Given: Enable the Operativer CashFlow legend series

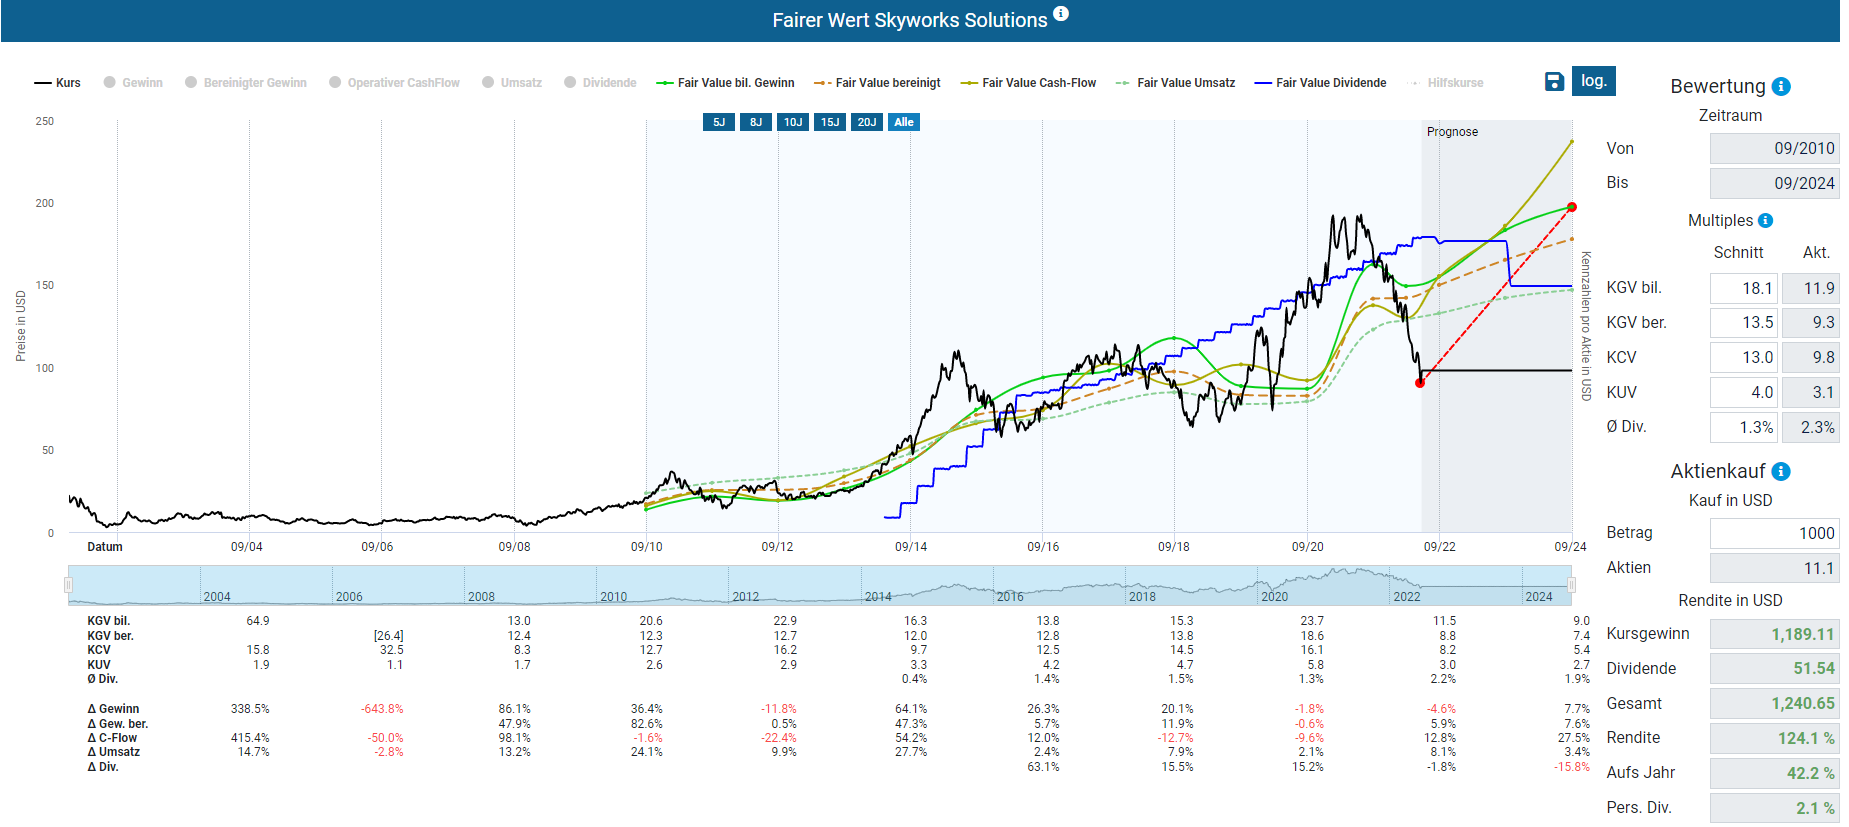Looking at the screenshot, I should [394, 83].
